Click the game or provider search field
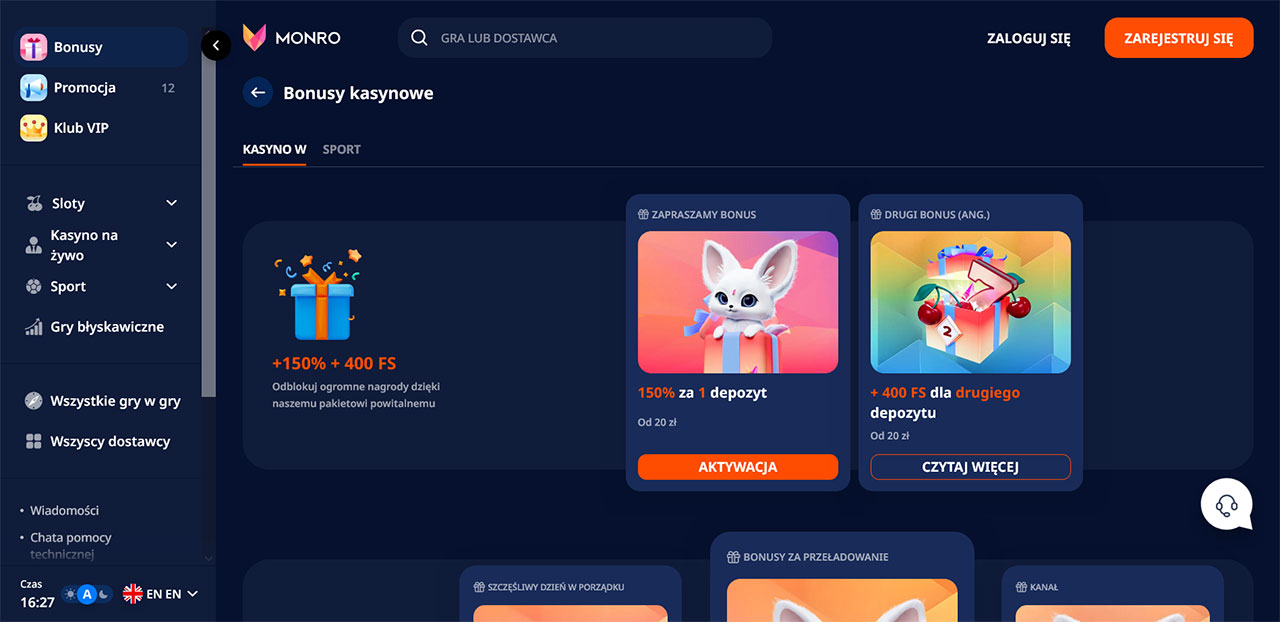Image resolution: width=1280 pixels, height=622 pixels. [x=585, y=38]
